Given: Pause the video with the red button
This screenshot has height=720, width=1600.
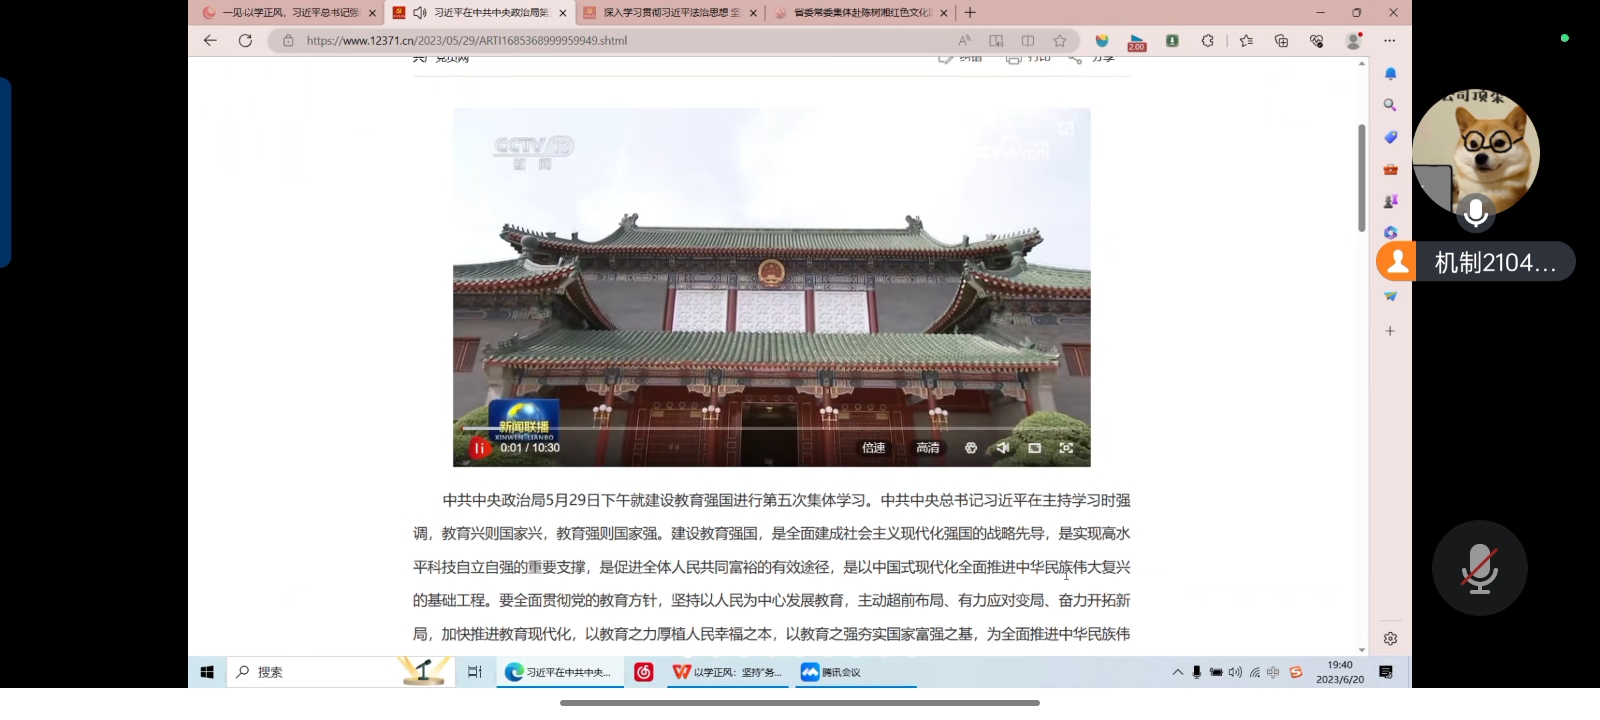Looking at the screenshot, I should point(479,448).
